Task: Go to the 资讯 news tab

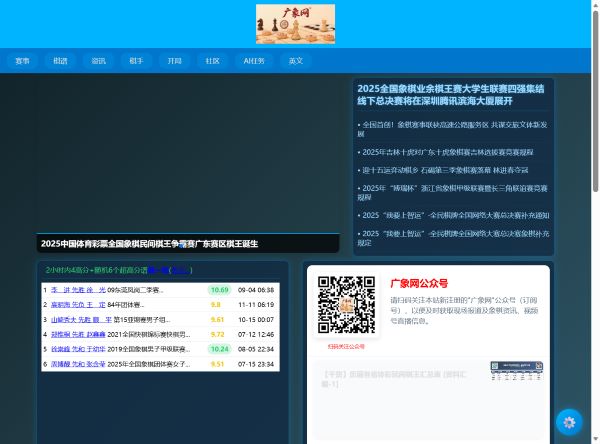Action: tap(98, 61)
